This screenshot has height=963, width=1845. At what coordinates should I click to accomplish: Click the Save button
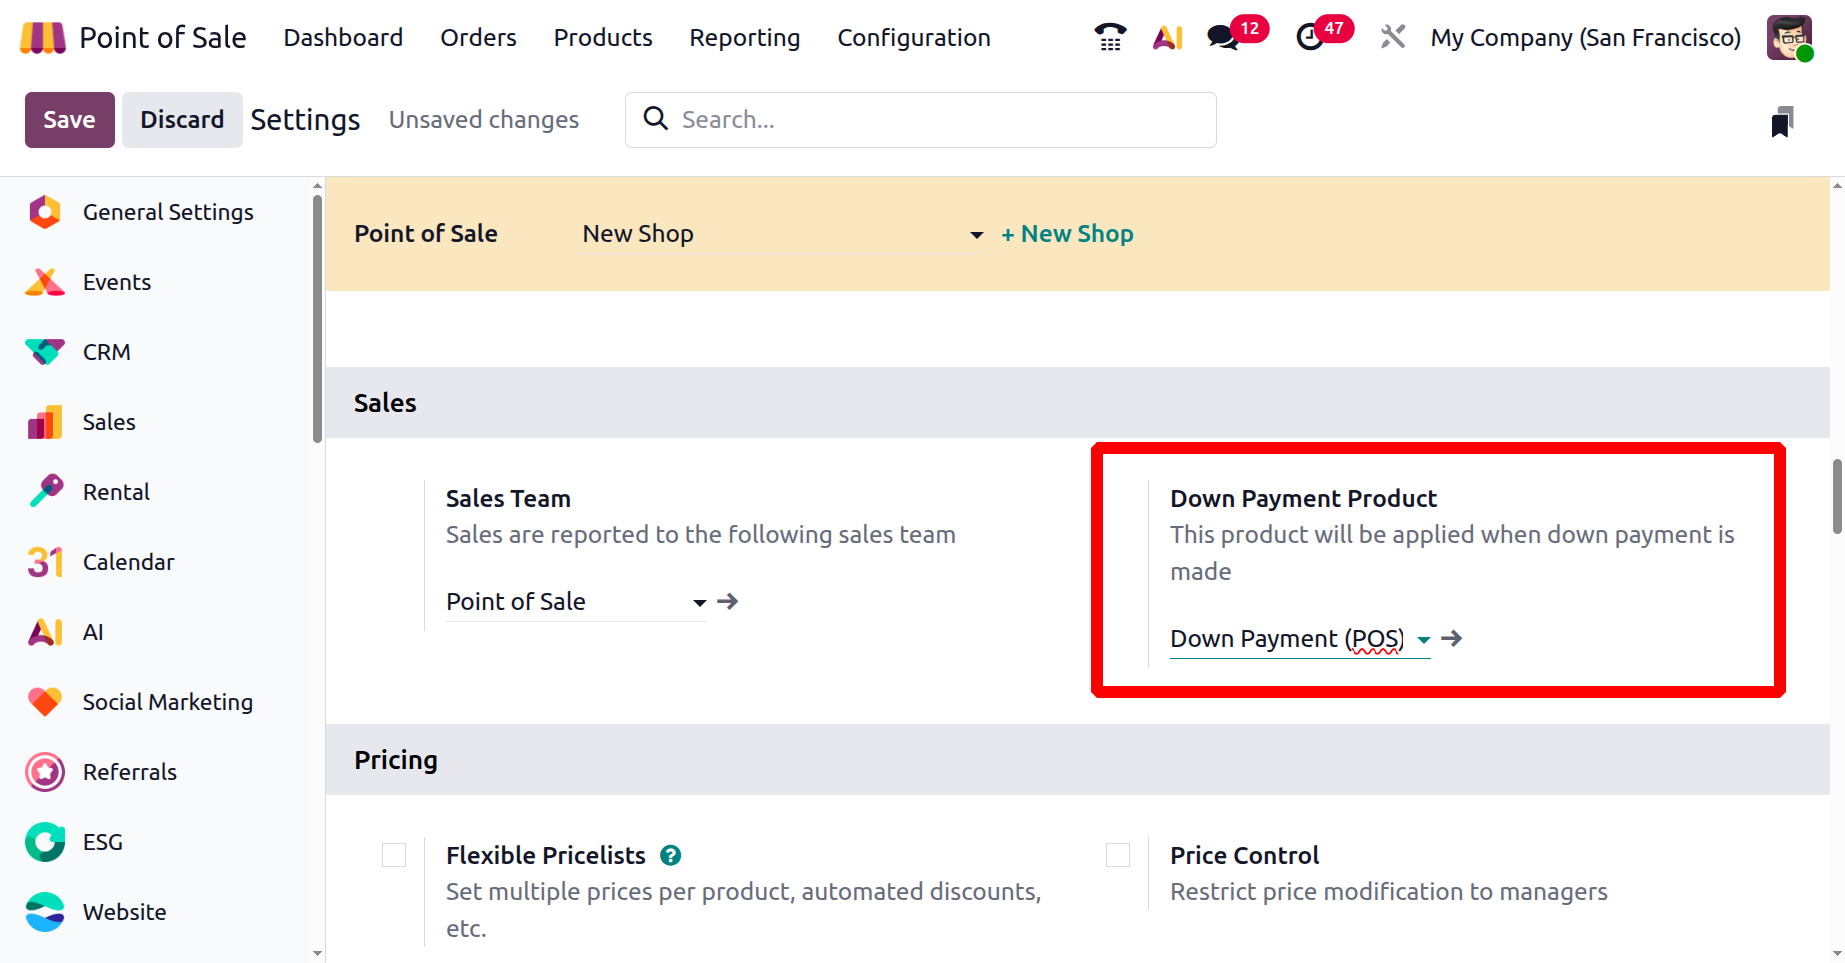pos(69,120)
